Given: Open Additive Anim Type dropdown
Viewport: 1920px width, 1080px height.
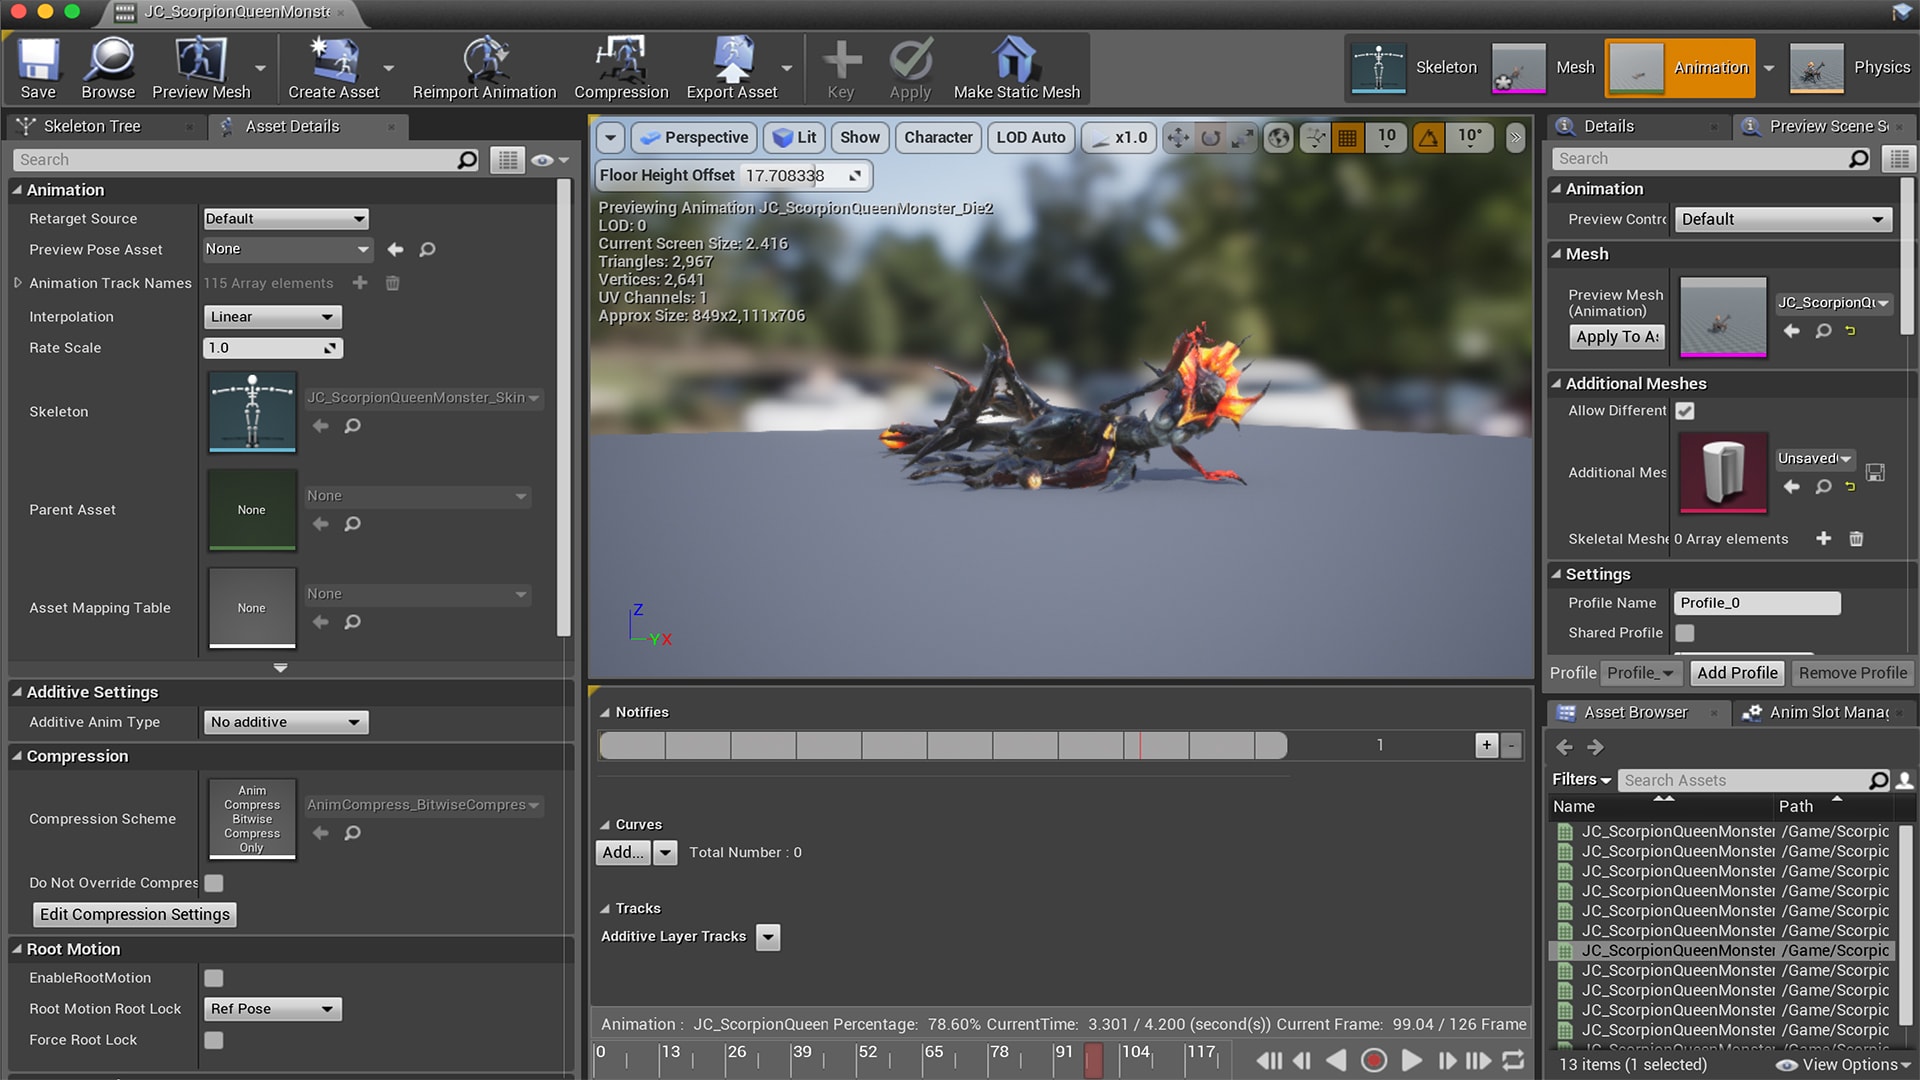Looking at the screenshot, I should pos(285,722).
